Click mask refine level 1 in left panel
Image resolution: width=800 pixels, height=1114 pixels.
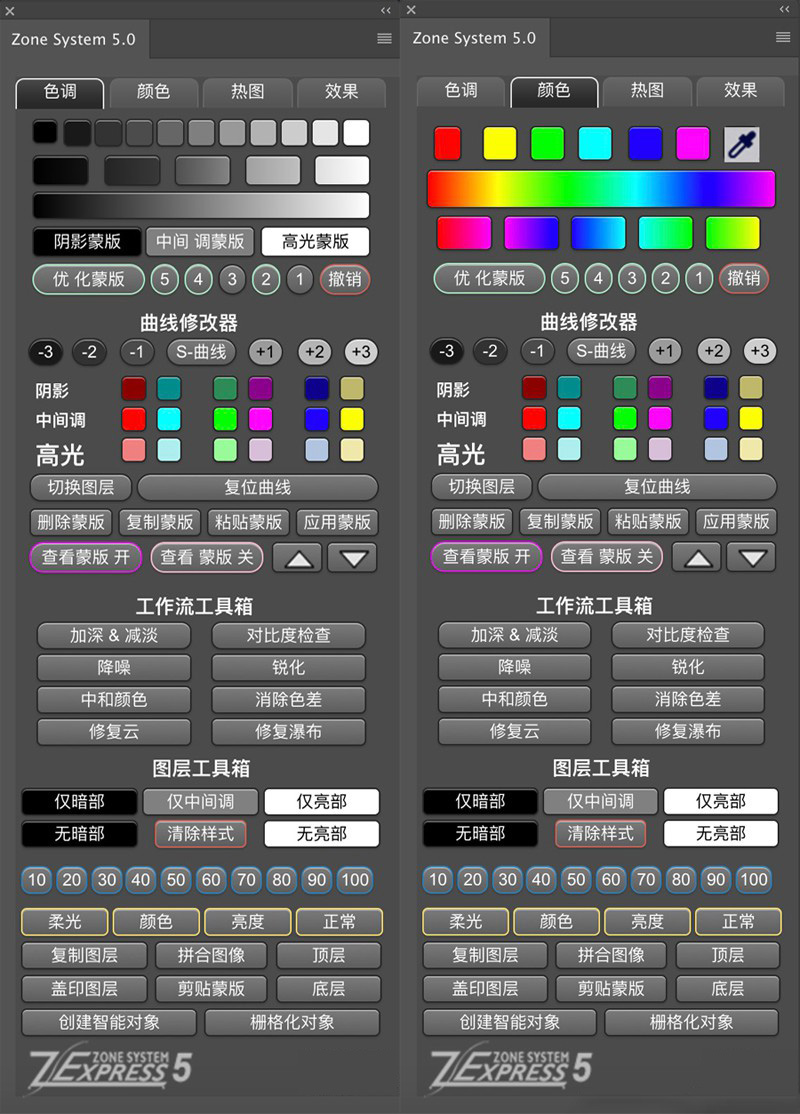coord(299,279)
